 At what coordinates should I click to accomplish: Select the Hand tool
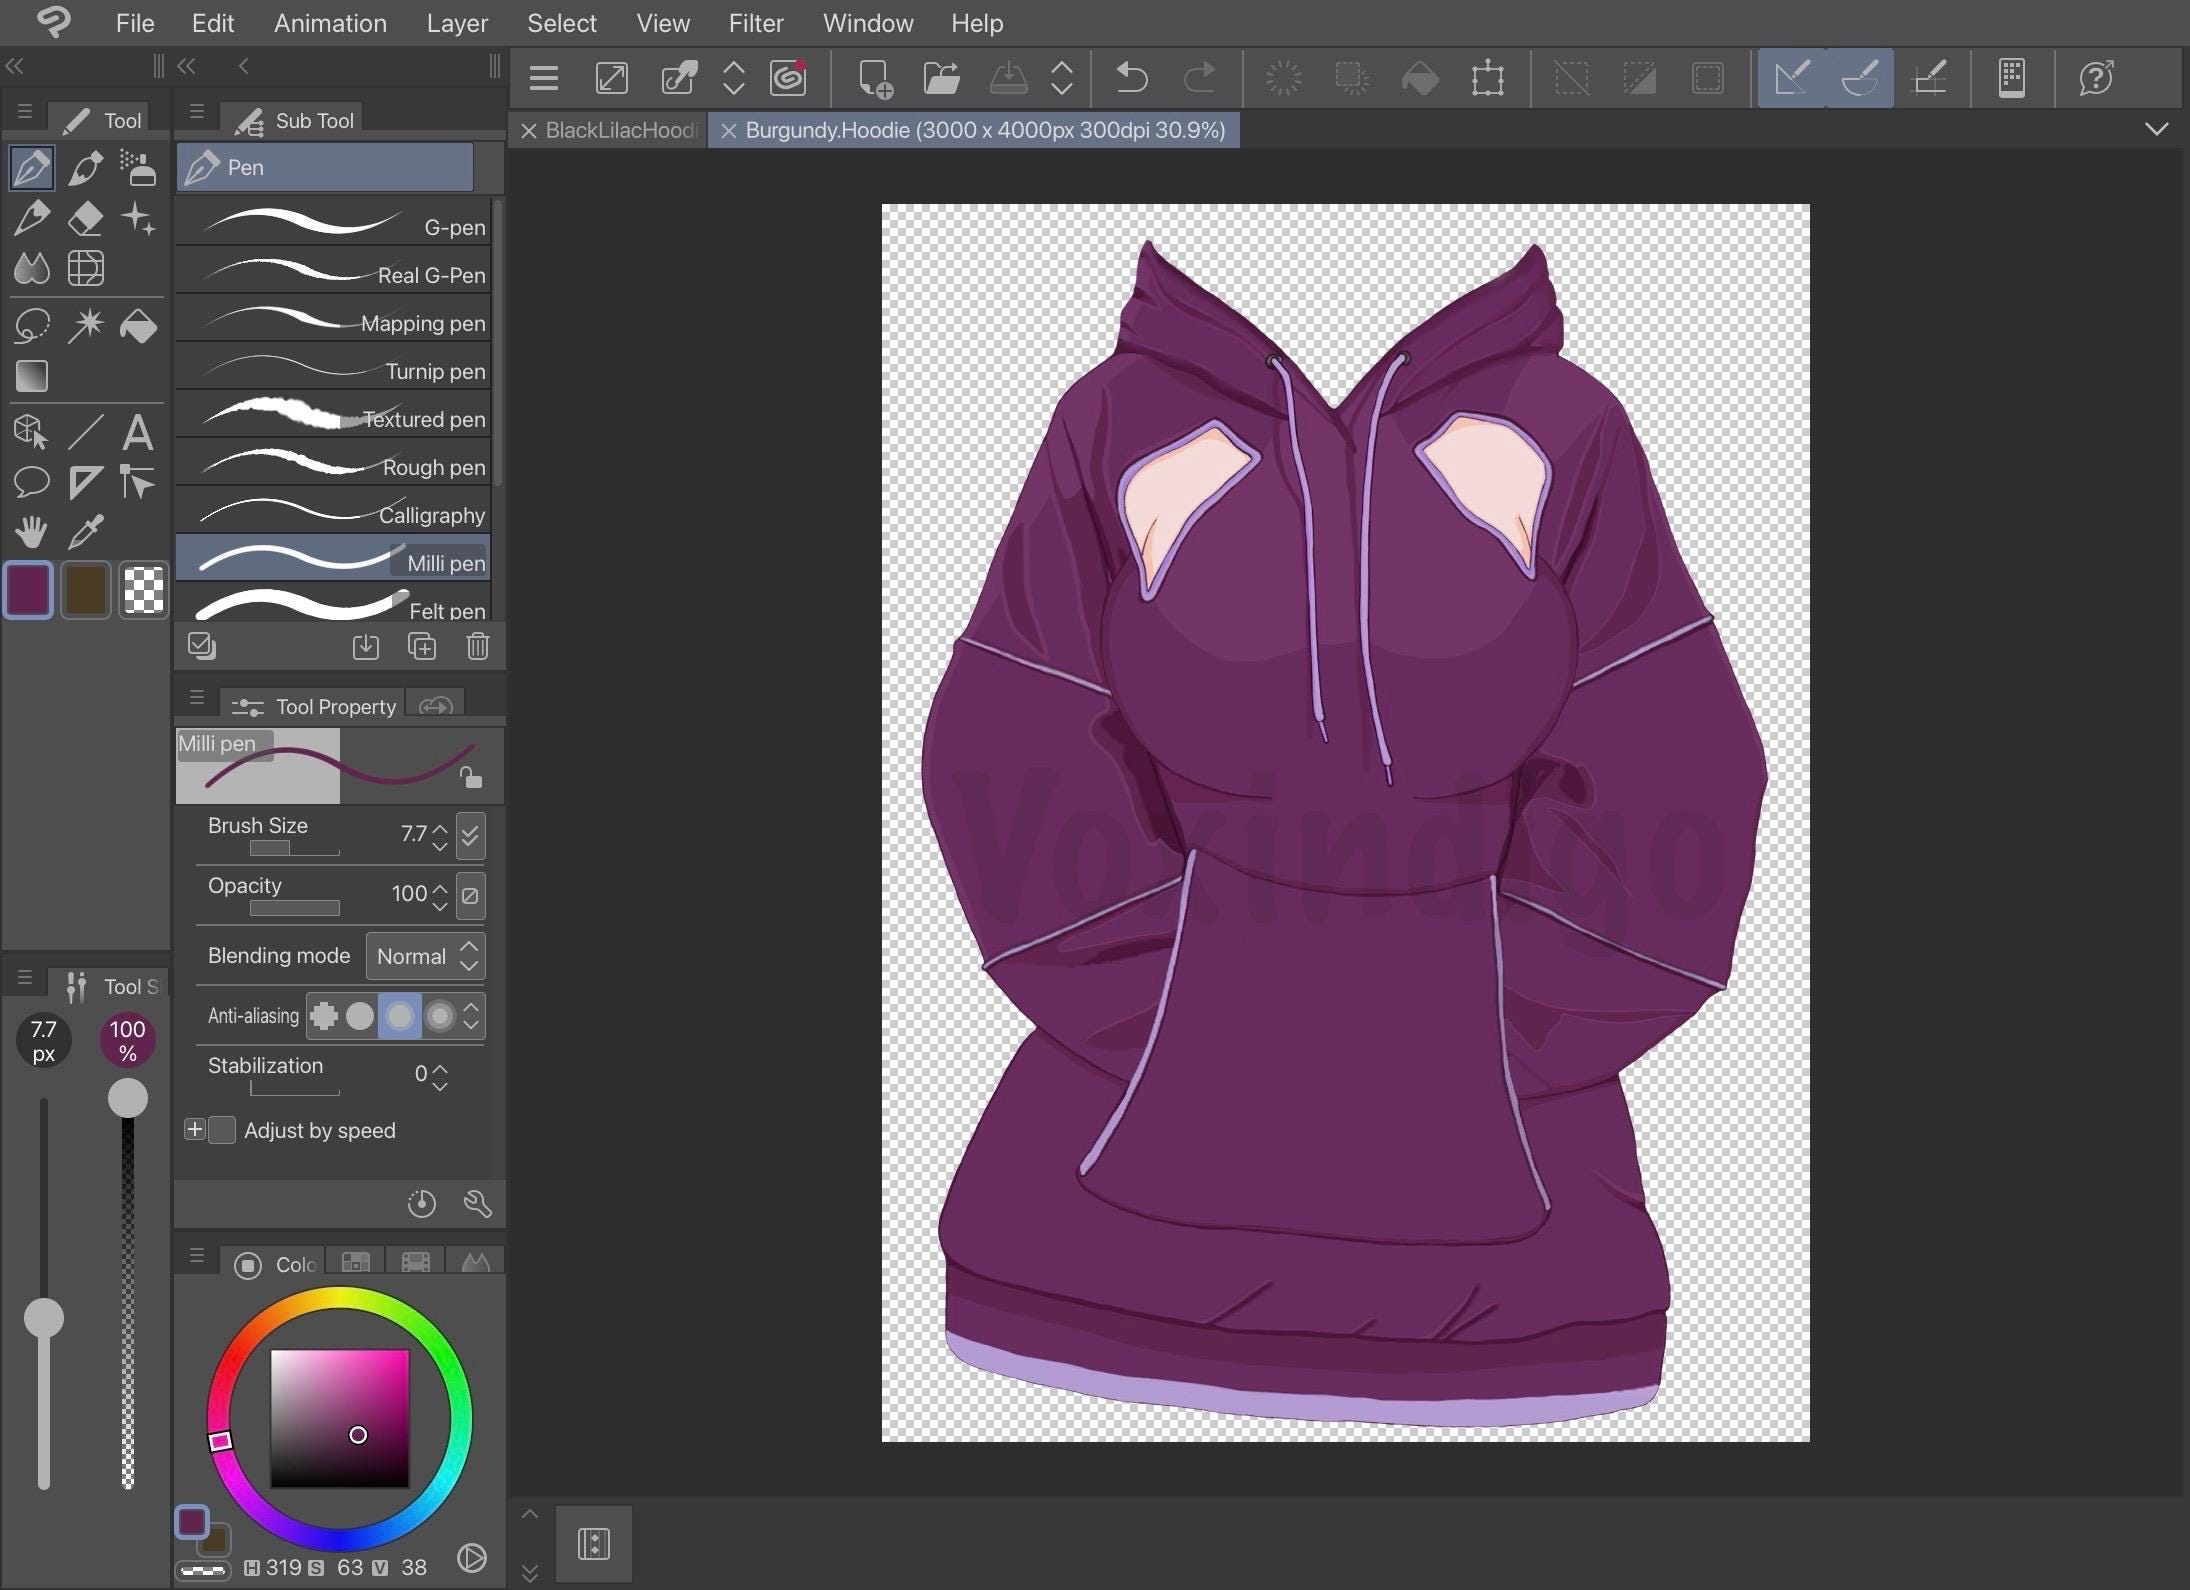31,531
